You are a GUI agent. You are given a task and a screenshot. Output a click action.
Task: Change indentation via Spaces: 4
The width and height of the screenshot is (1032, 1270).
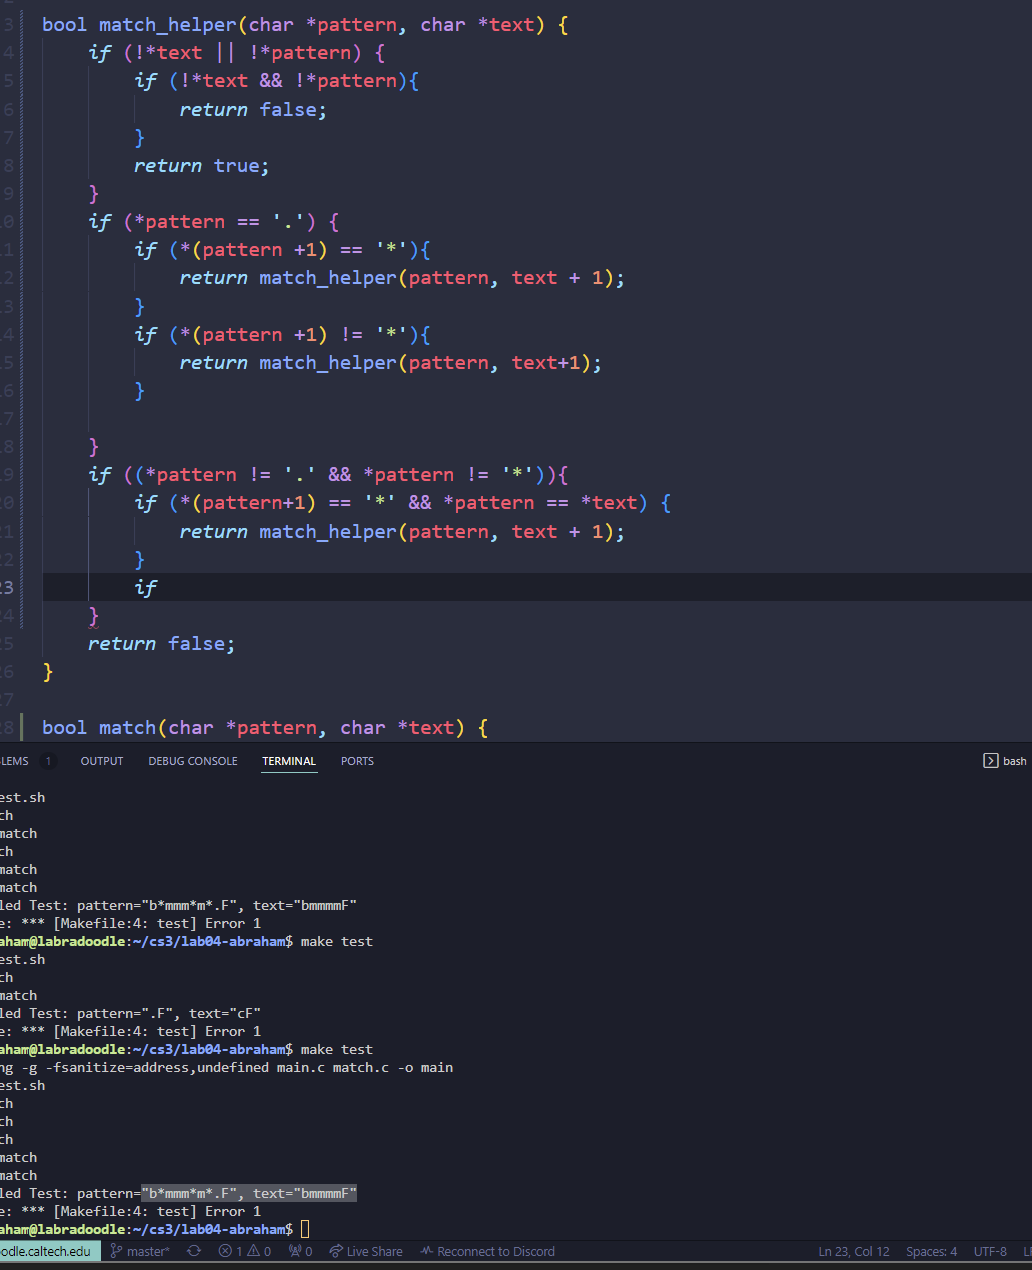931,1251
